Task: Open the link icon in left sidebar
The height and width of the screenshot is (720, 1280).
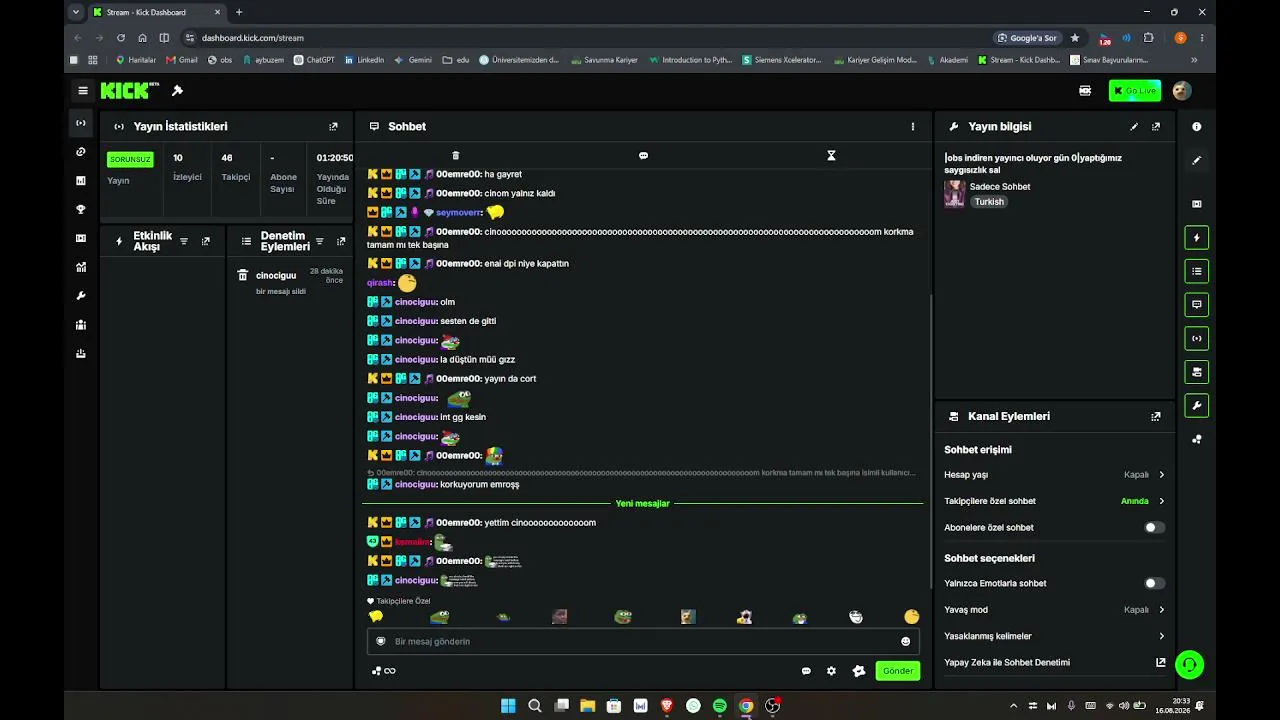Action: click(x=81, y=152)
